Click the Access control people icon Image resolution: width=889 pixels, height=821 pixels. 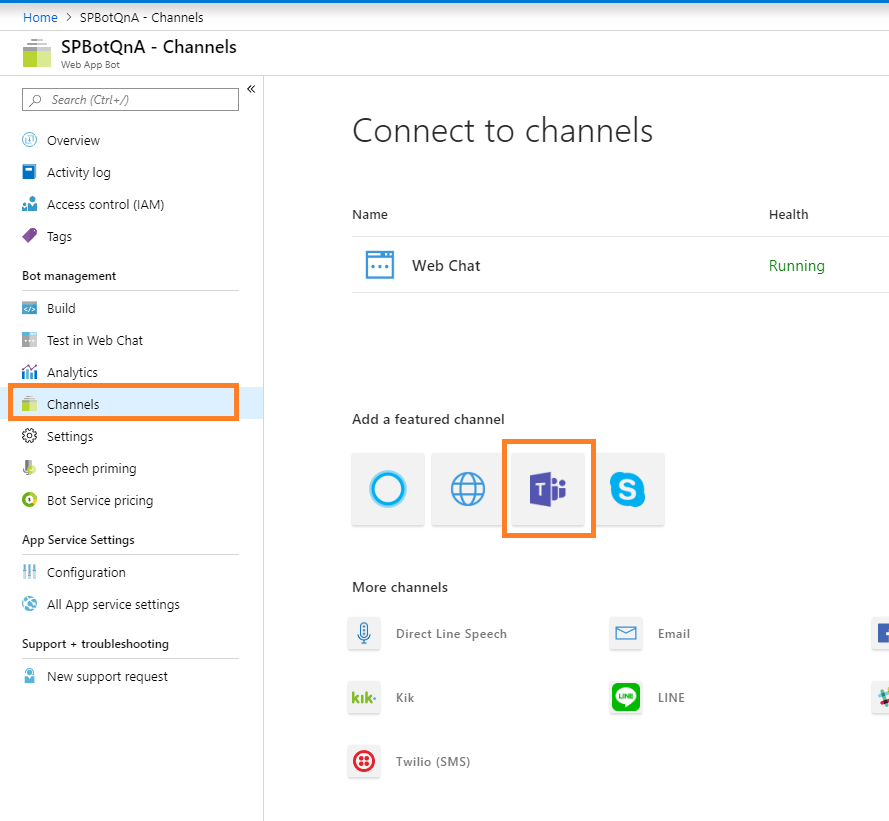(29, 204)
